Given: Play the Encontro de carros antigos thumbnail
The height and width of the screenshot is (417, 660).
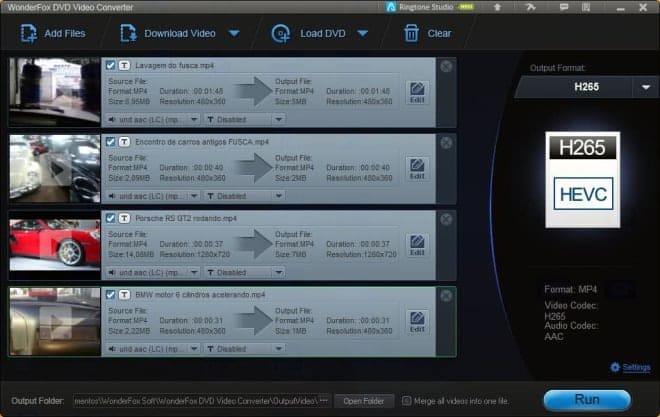Looking at the screenshot, I should point(55,169).
